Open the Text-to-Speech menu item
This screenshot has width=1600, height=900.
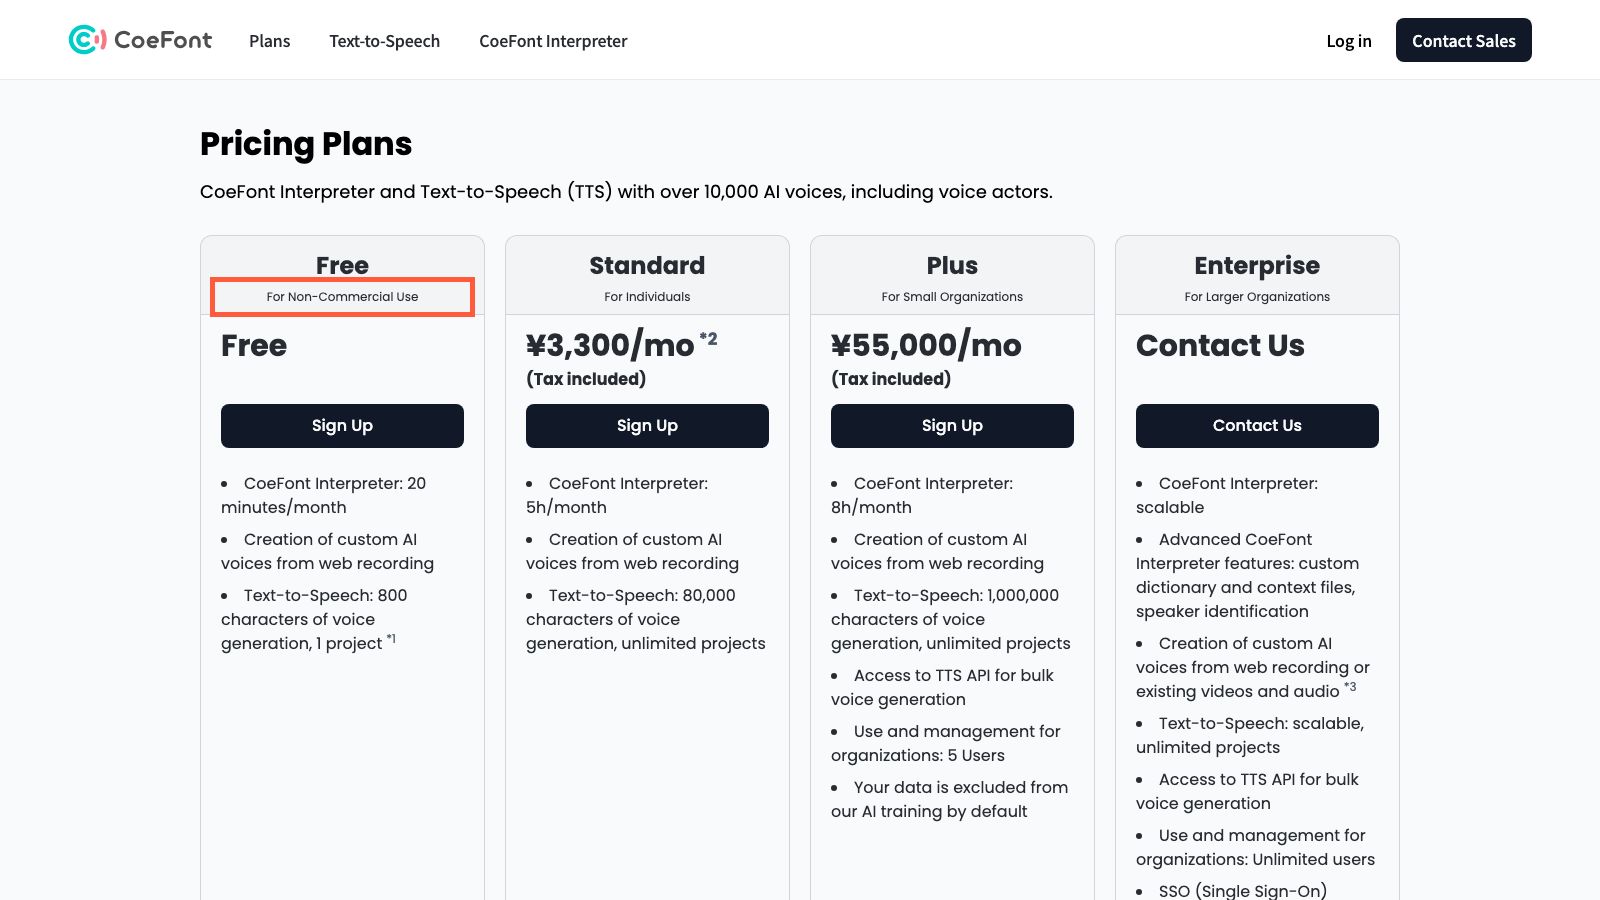point(385,41)
